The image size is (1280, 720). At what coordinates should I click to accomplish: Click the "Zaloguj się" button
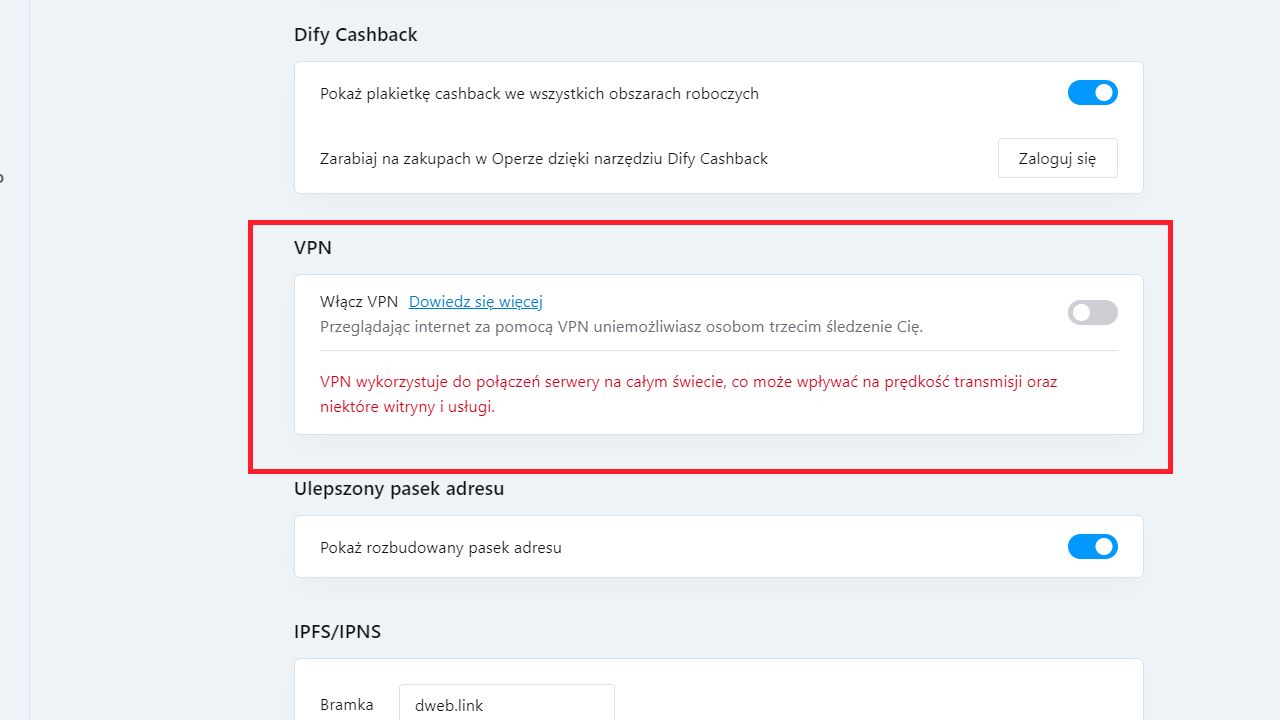pyautogui.click(x=1057, y=158)
